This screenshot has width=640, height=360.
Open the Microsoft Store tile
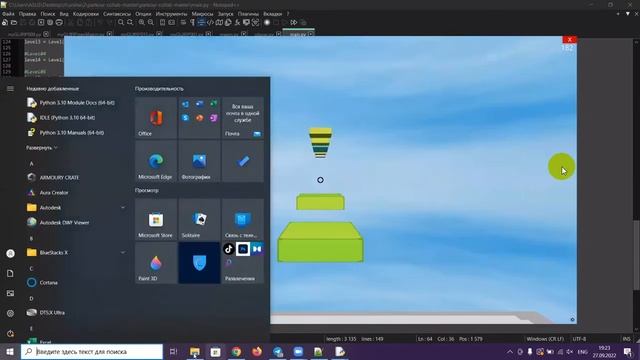[x=156, y=219]
